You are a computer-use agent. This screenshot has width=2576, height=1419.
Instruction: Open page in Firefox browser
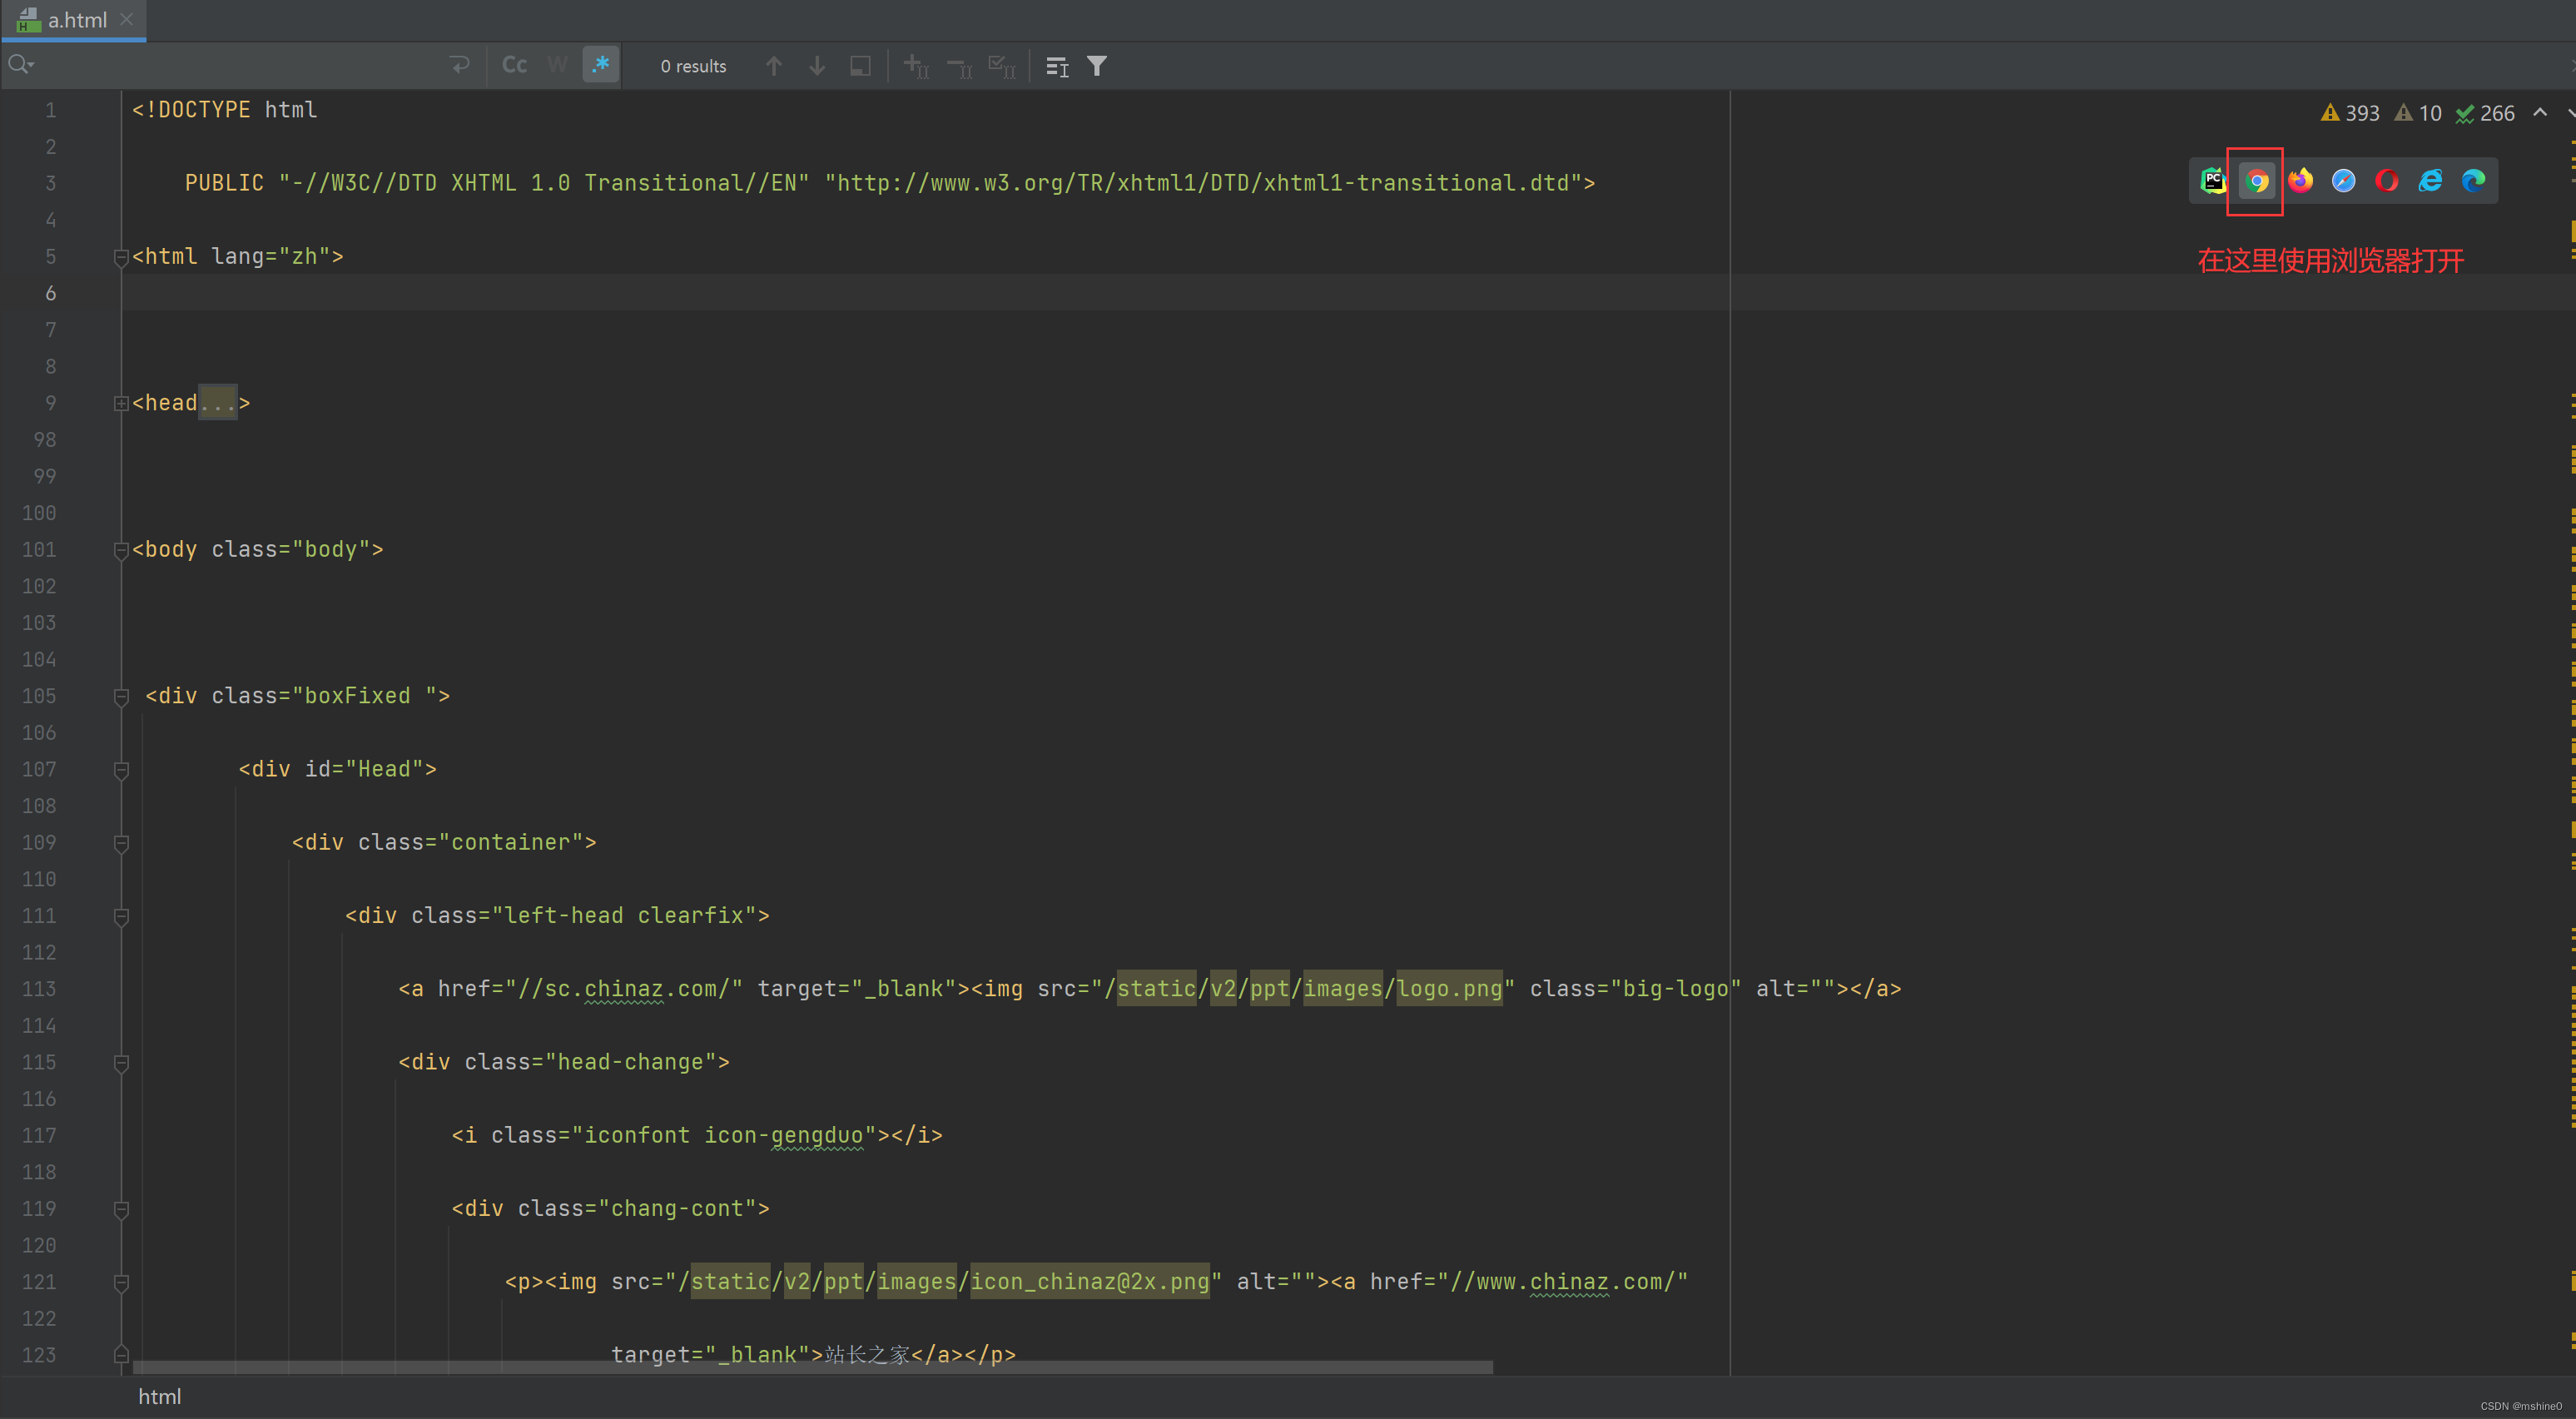[2300, 181]
